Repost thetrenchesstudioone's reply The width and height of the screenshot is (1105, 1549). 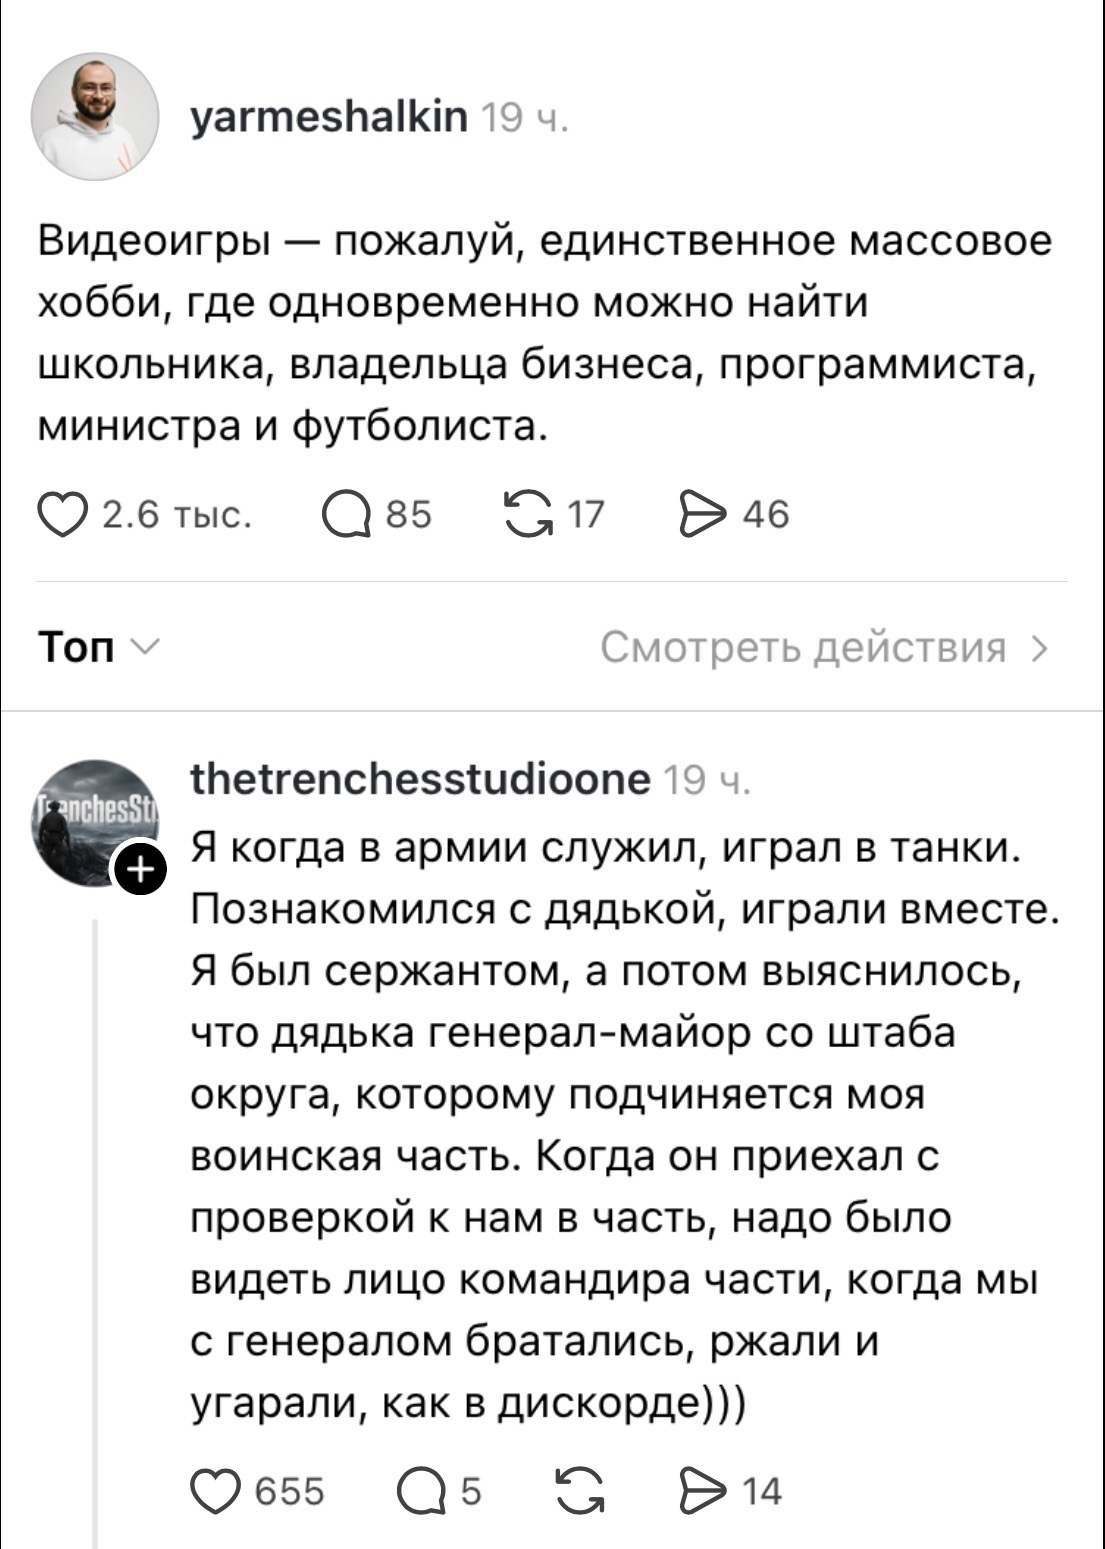(x=581, y=1491)
